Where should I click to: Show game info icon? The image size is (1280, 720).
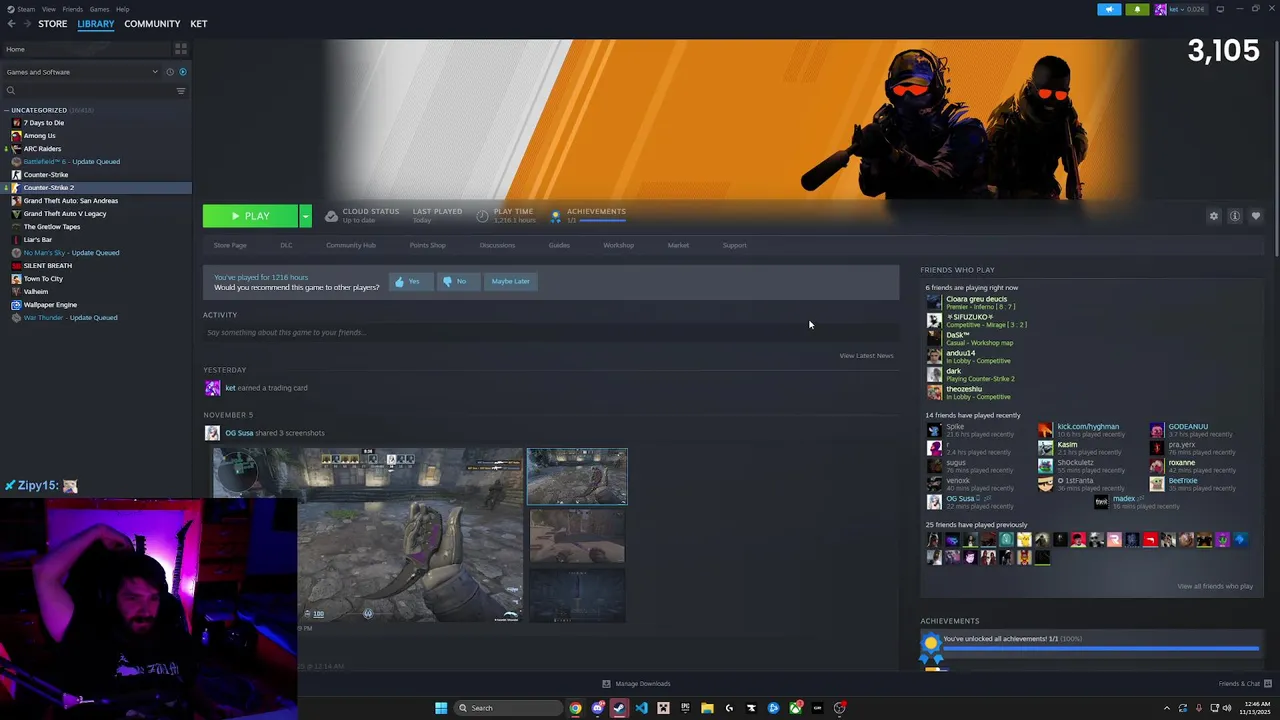pos(1235,216)
